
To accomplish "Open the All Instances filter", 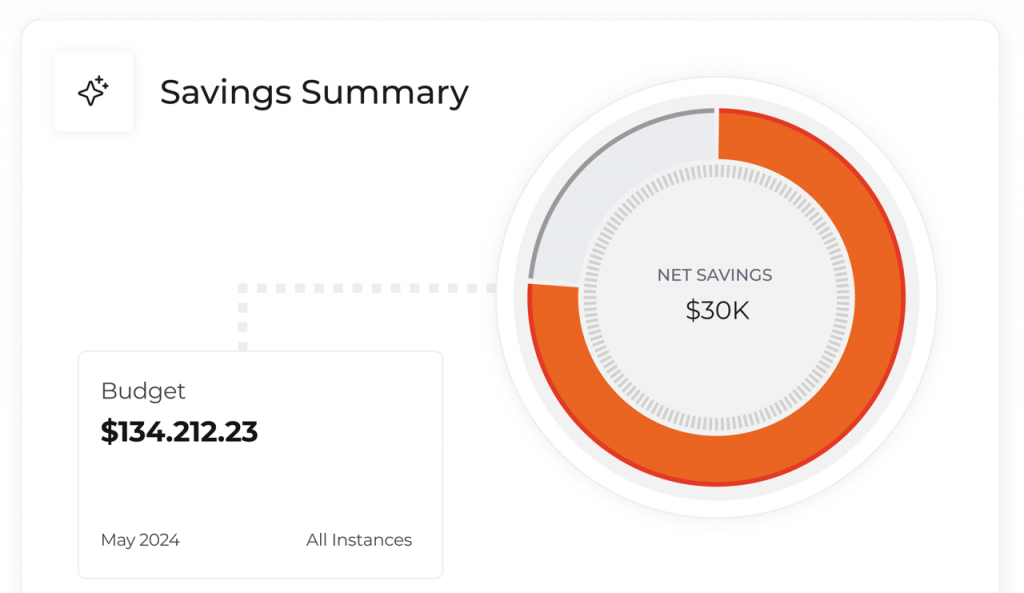I will tap(359, 540).
